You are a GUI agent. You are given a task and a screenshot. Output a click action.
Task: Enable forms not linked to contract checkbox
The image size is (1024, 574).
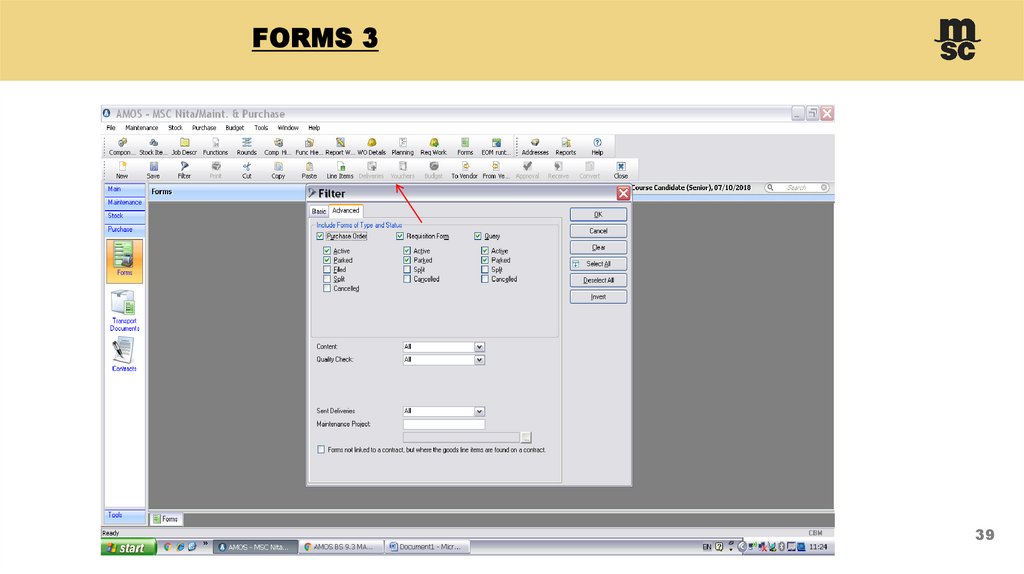click(321, 449)
